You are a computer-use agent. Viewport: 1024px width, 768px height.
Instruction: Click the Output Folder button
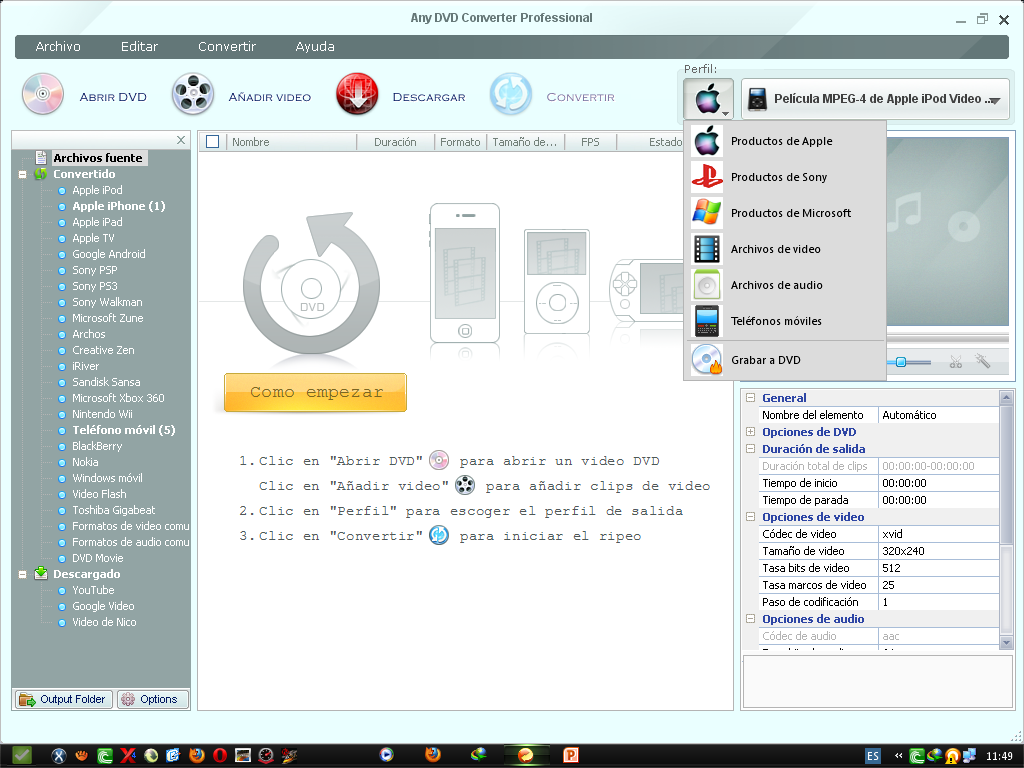(63, 699)
